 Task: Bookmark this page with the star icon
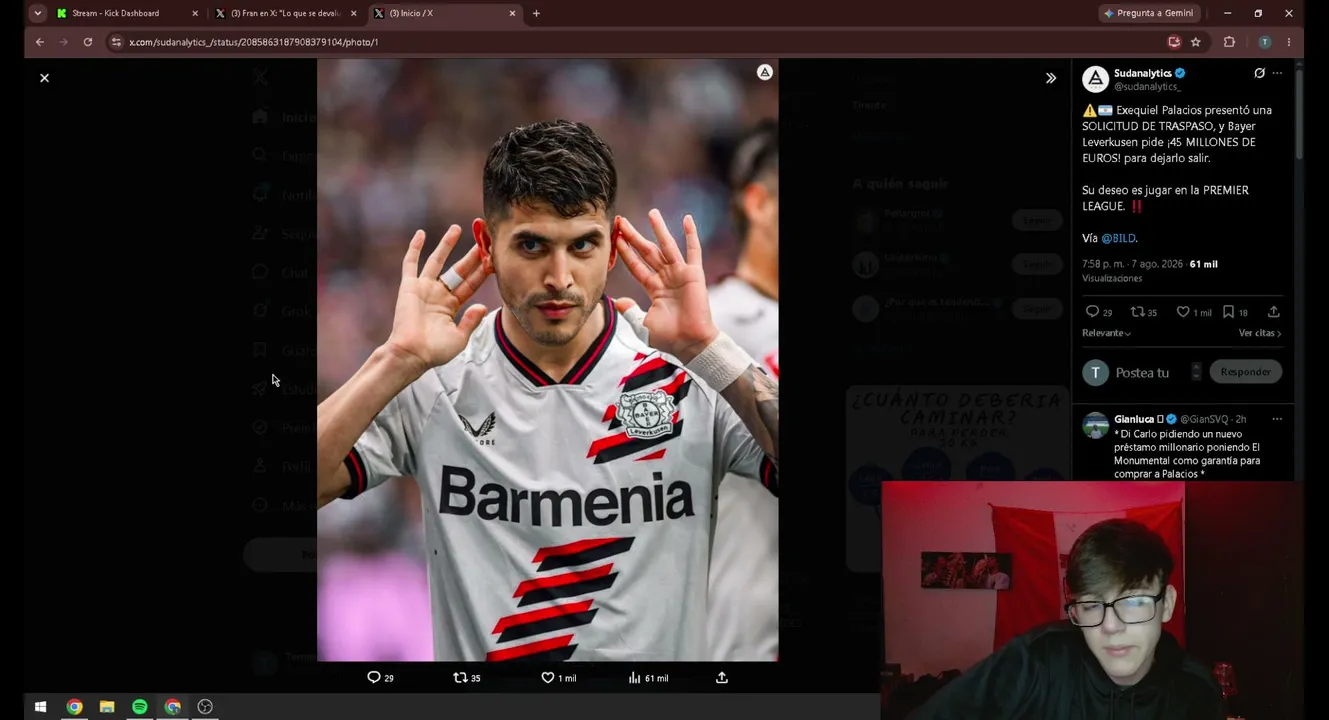click(1196, 42)
